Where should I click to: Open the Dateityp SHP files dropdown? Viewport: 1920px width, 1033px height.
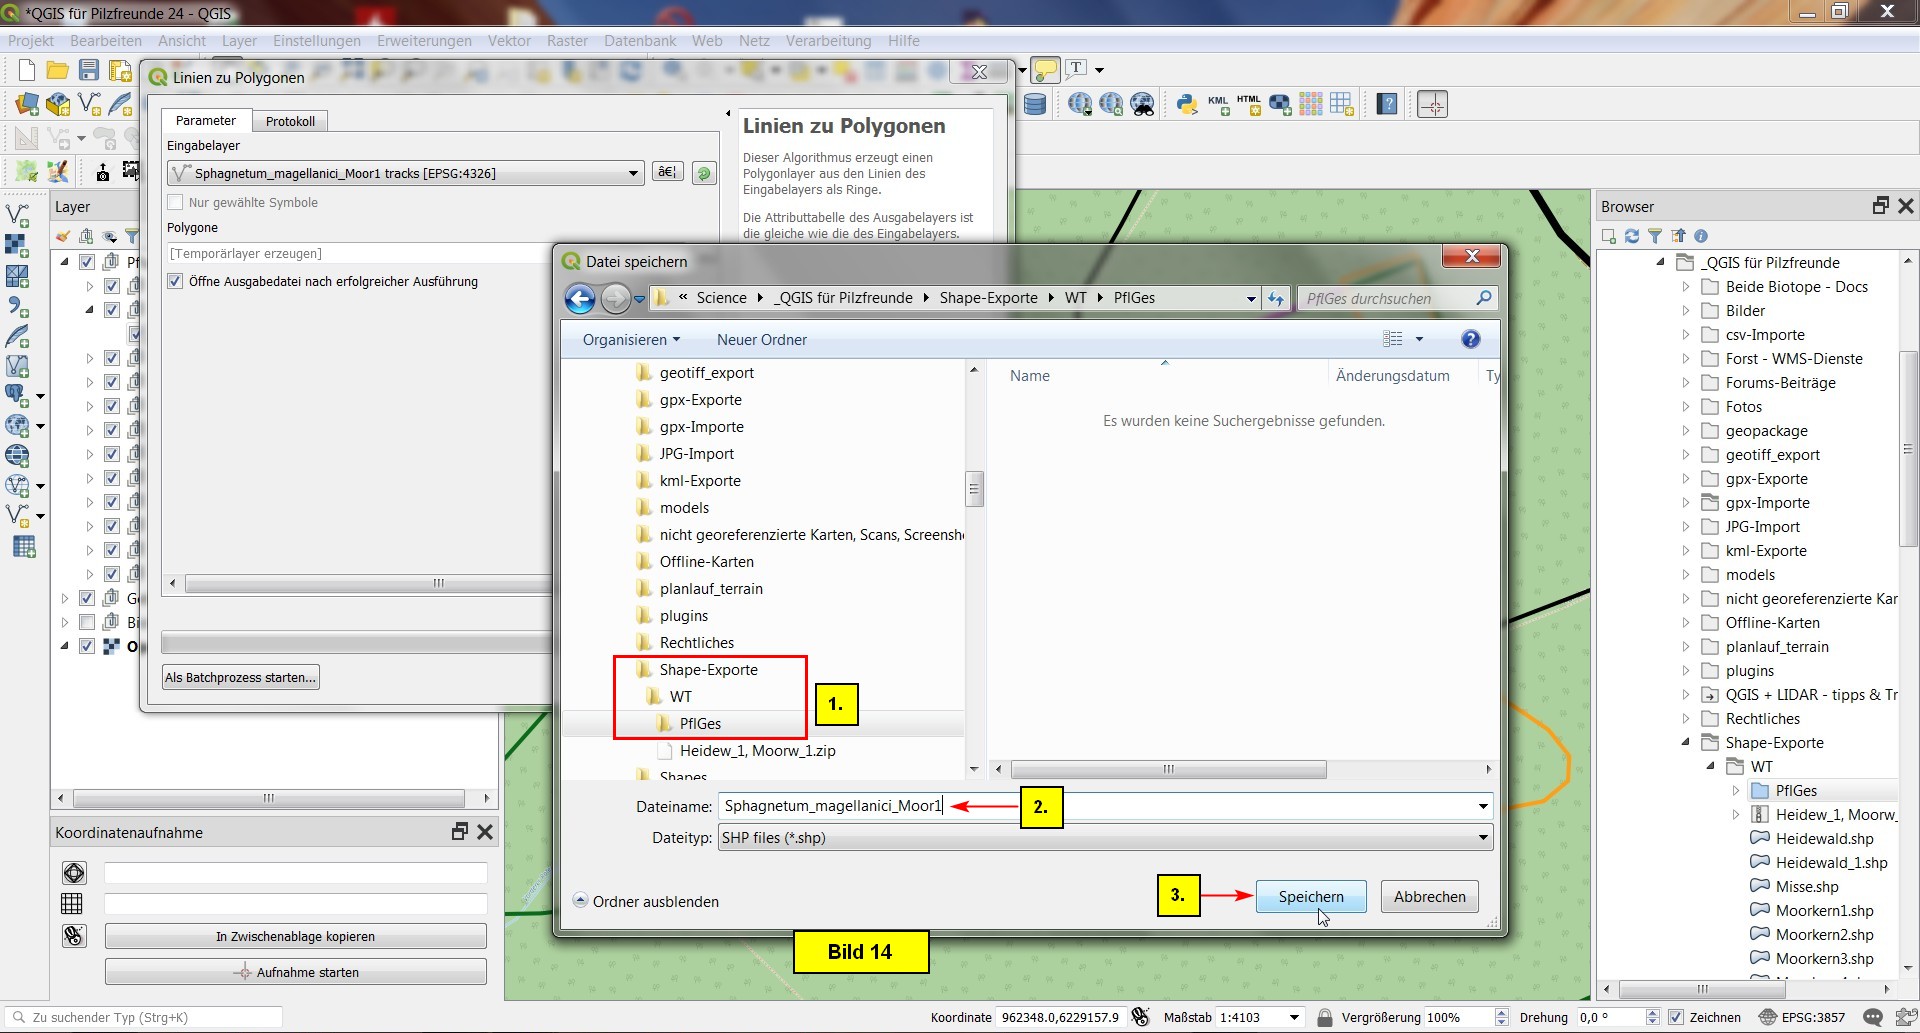pyautogui.click(x=1483, y=838)
